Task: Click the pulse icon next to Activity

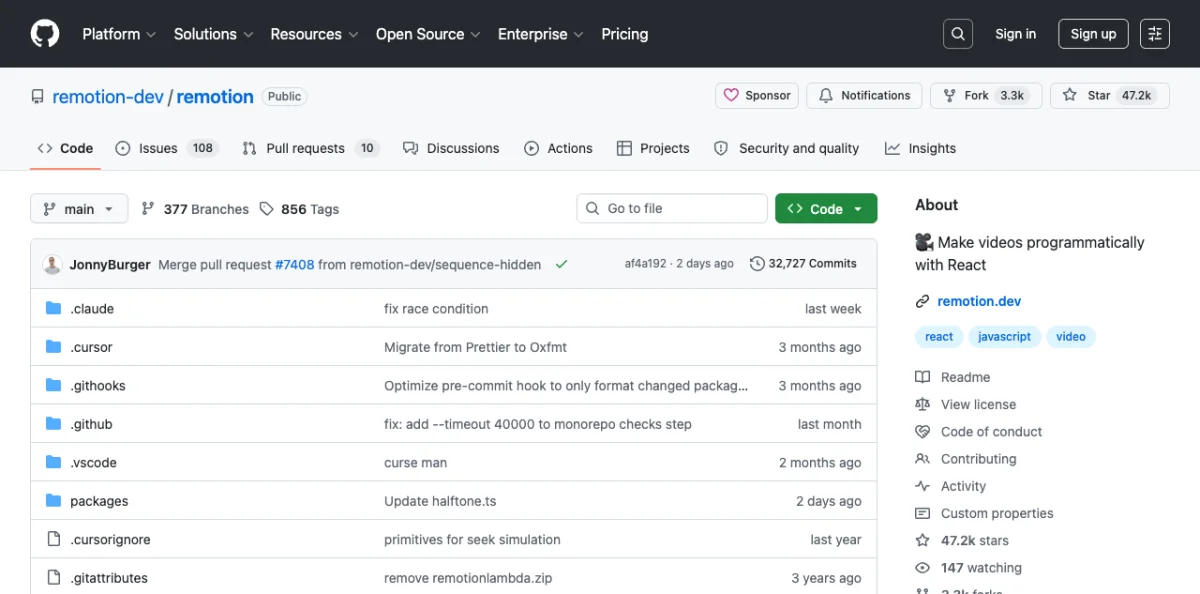Action: (923, 486)
